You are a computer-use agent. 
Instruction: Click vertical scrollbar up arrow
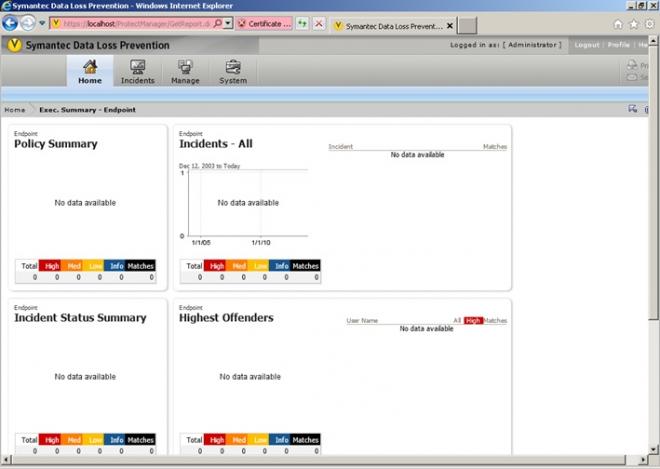pos(652,40)
